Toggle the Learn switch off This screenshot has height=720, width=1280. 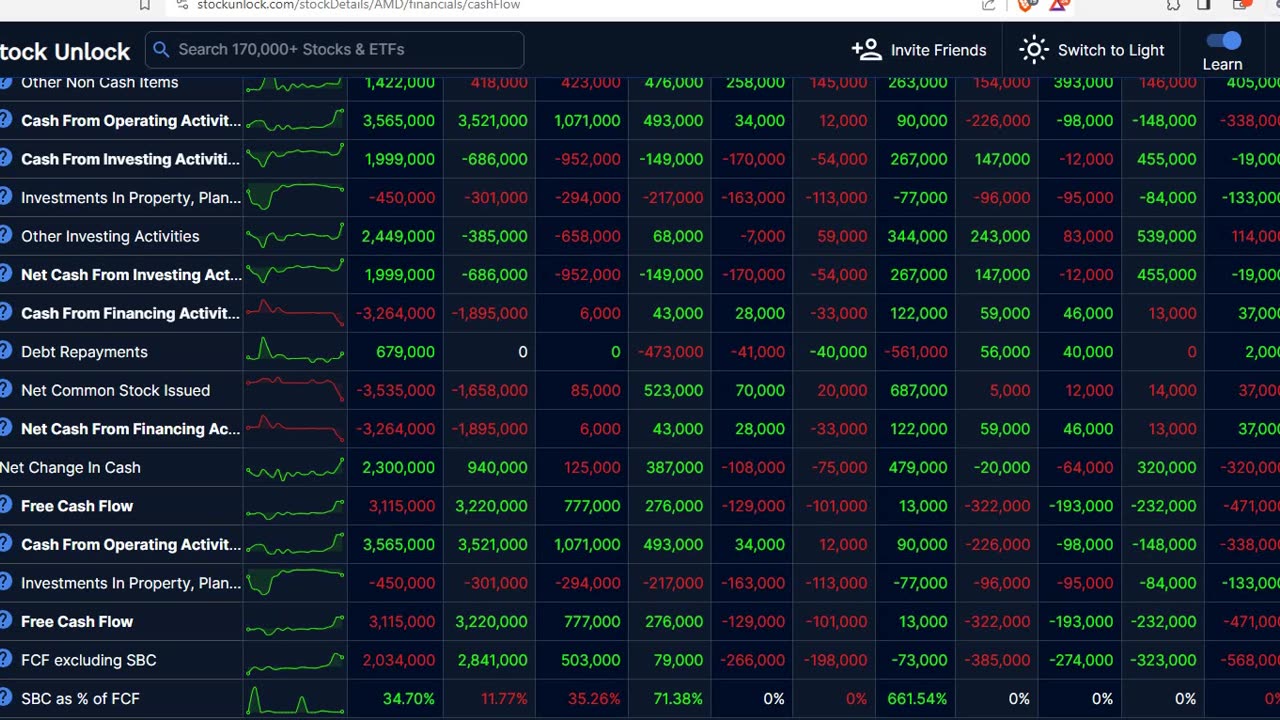point(1223,41)
